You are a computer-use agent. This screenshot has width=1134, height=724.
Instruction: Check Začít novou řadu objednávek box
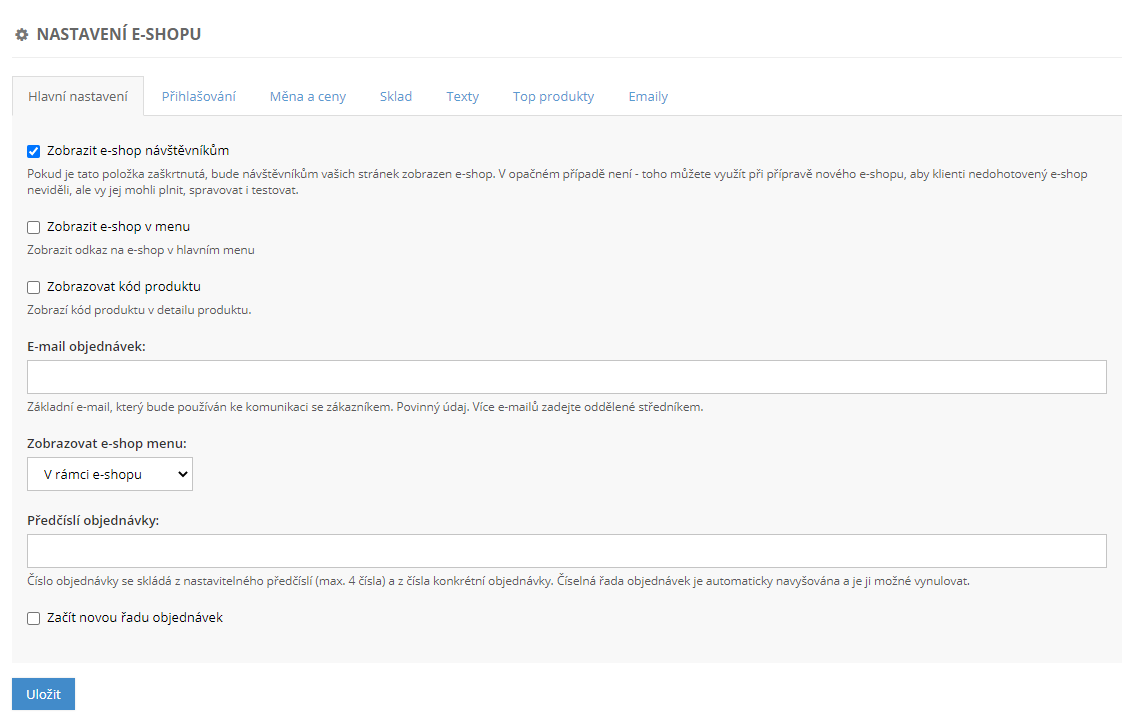pyautogui.click(x=34, y=618)
